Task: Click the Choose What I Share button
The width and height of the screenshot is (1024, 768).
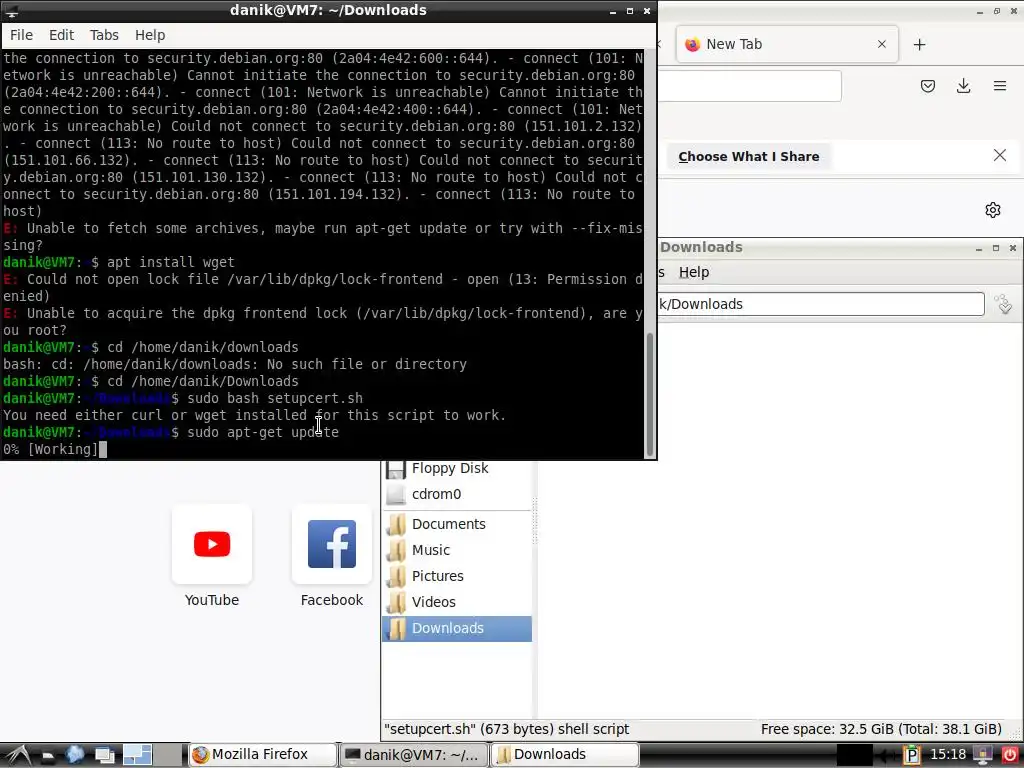Action: (748, 157)
